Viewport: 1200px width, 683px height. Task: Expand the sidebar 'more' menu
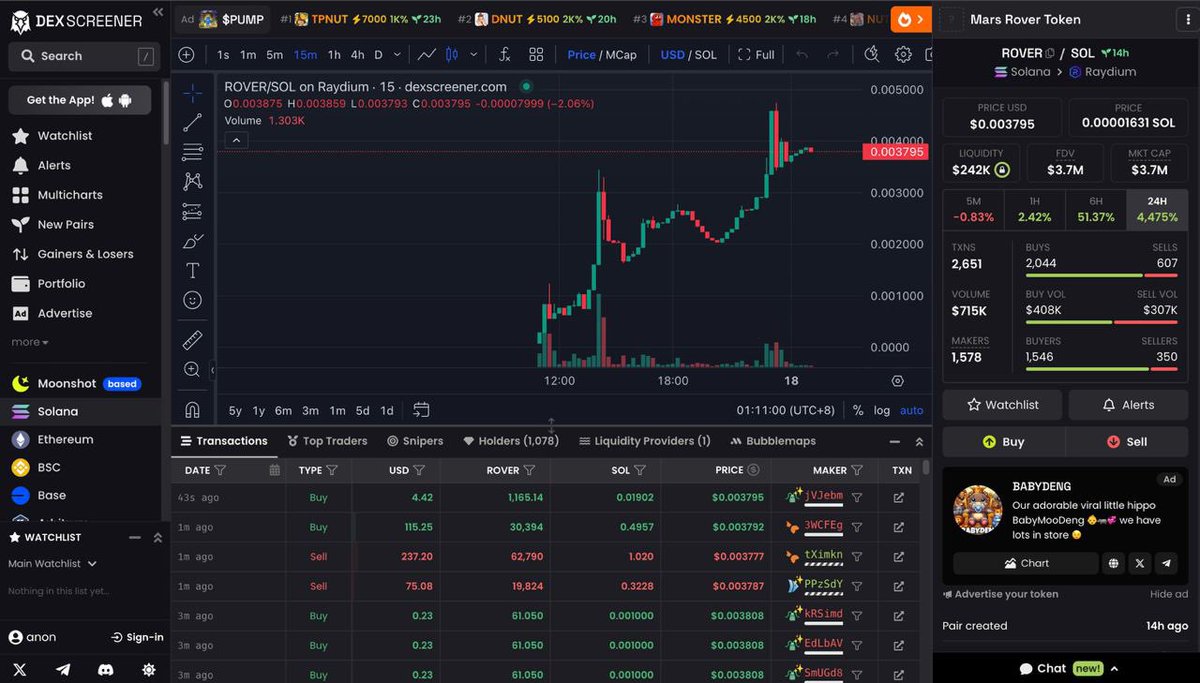click(30, 342)
